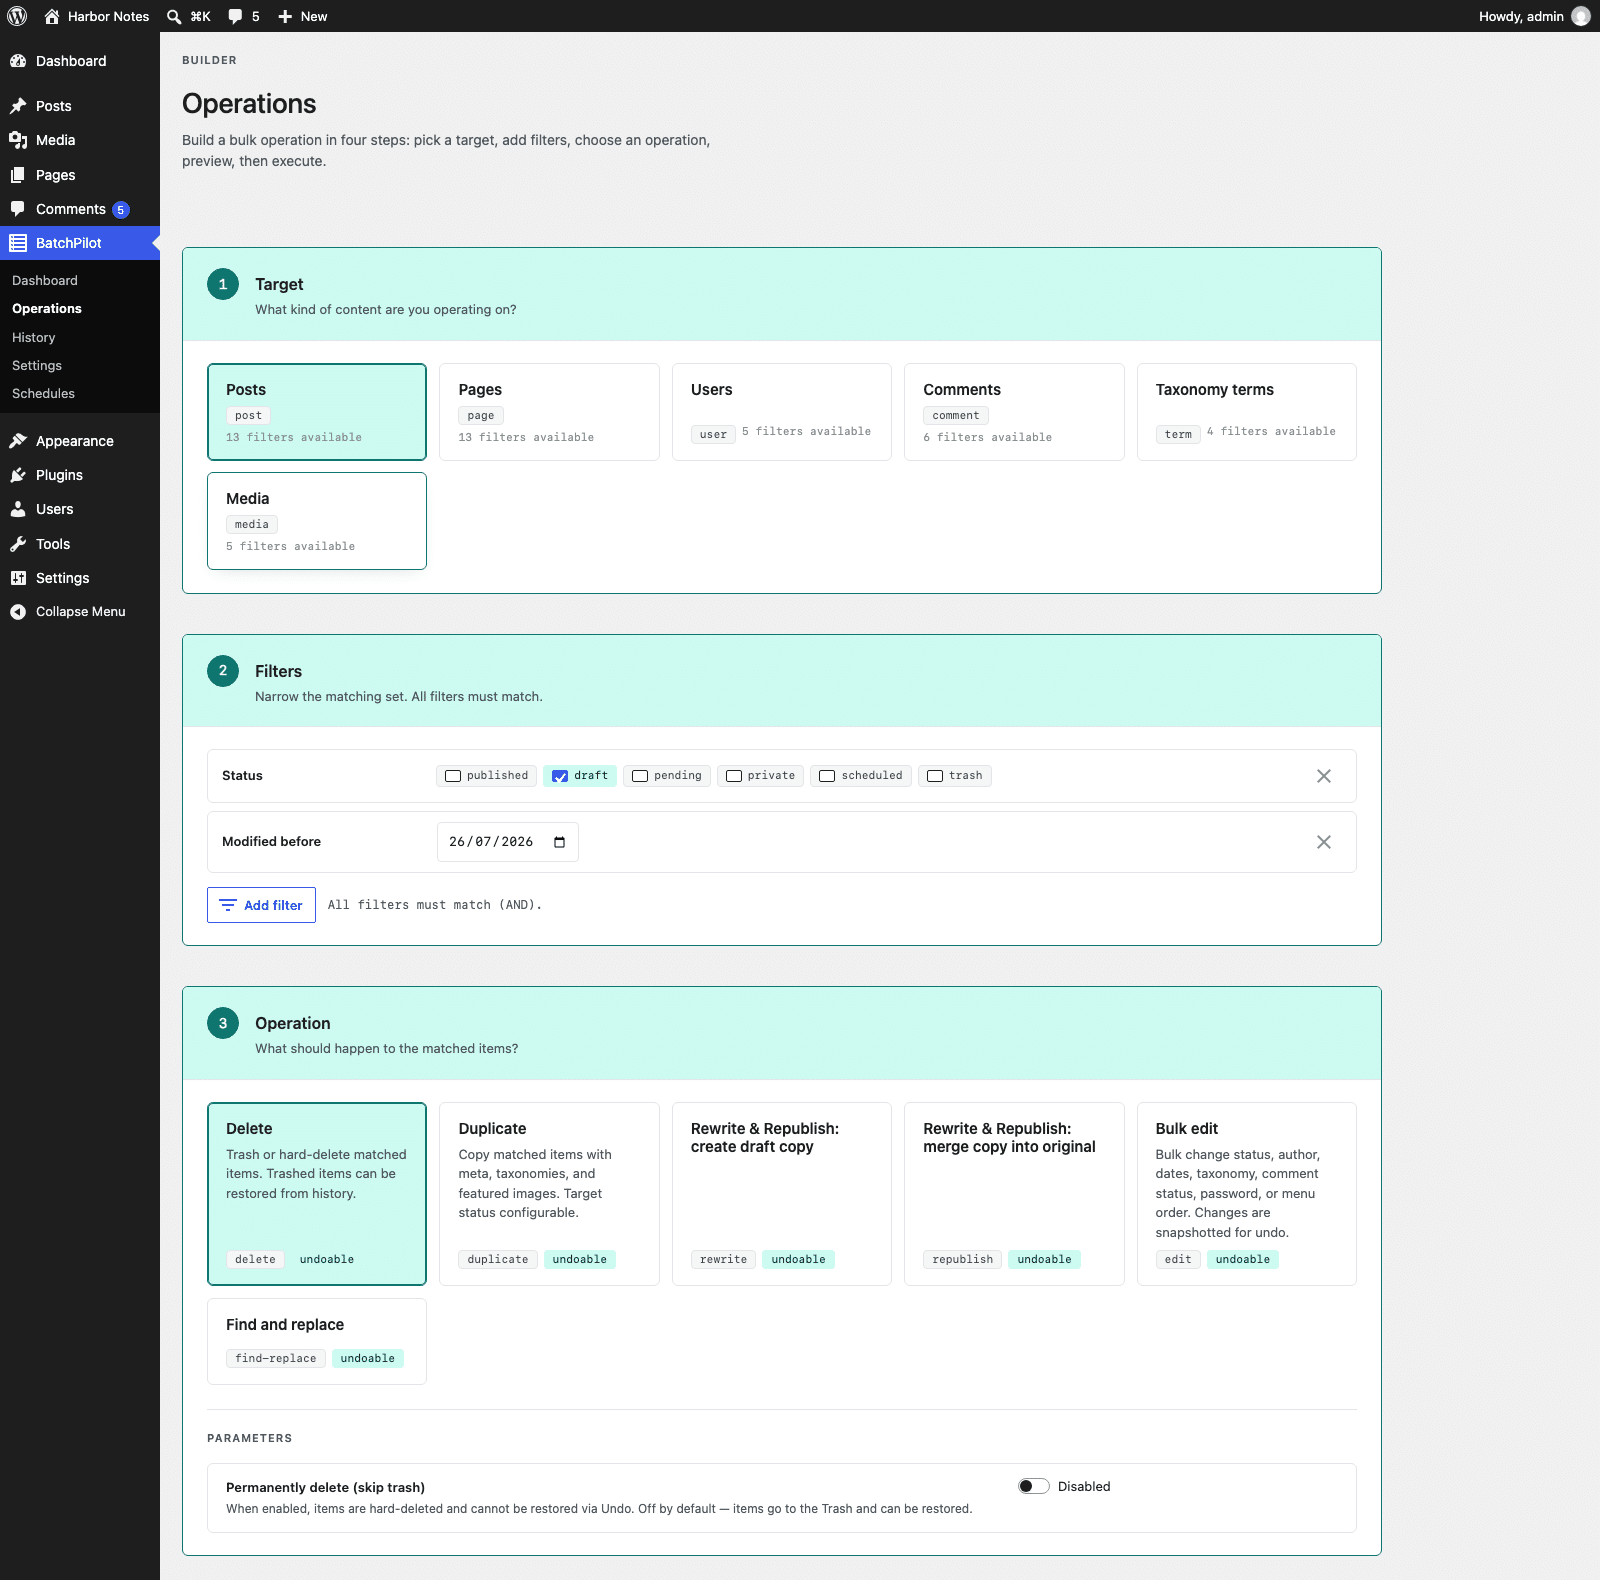Click the Dashboard gauge icon in sidebar

[18, 61]
